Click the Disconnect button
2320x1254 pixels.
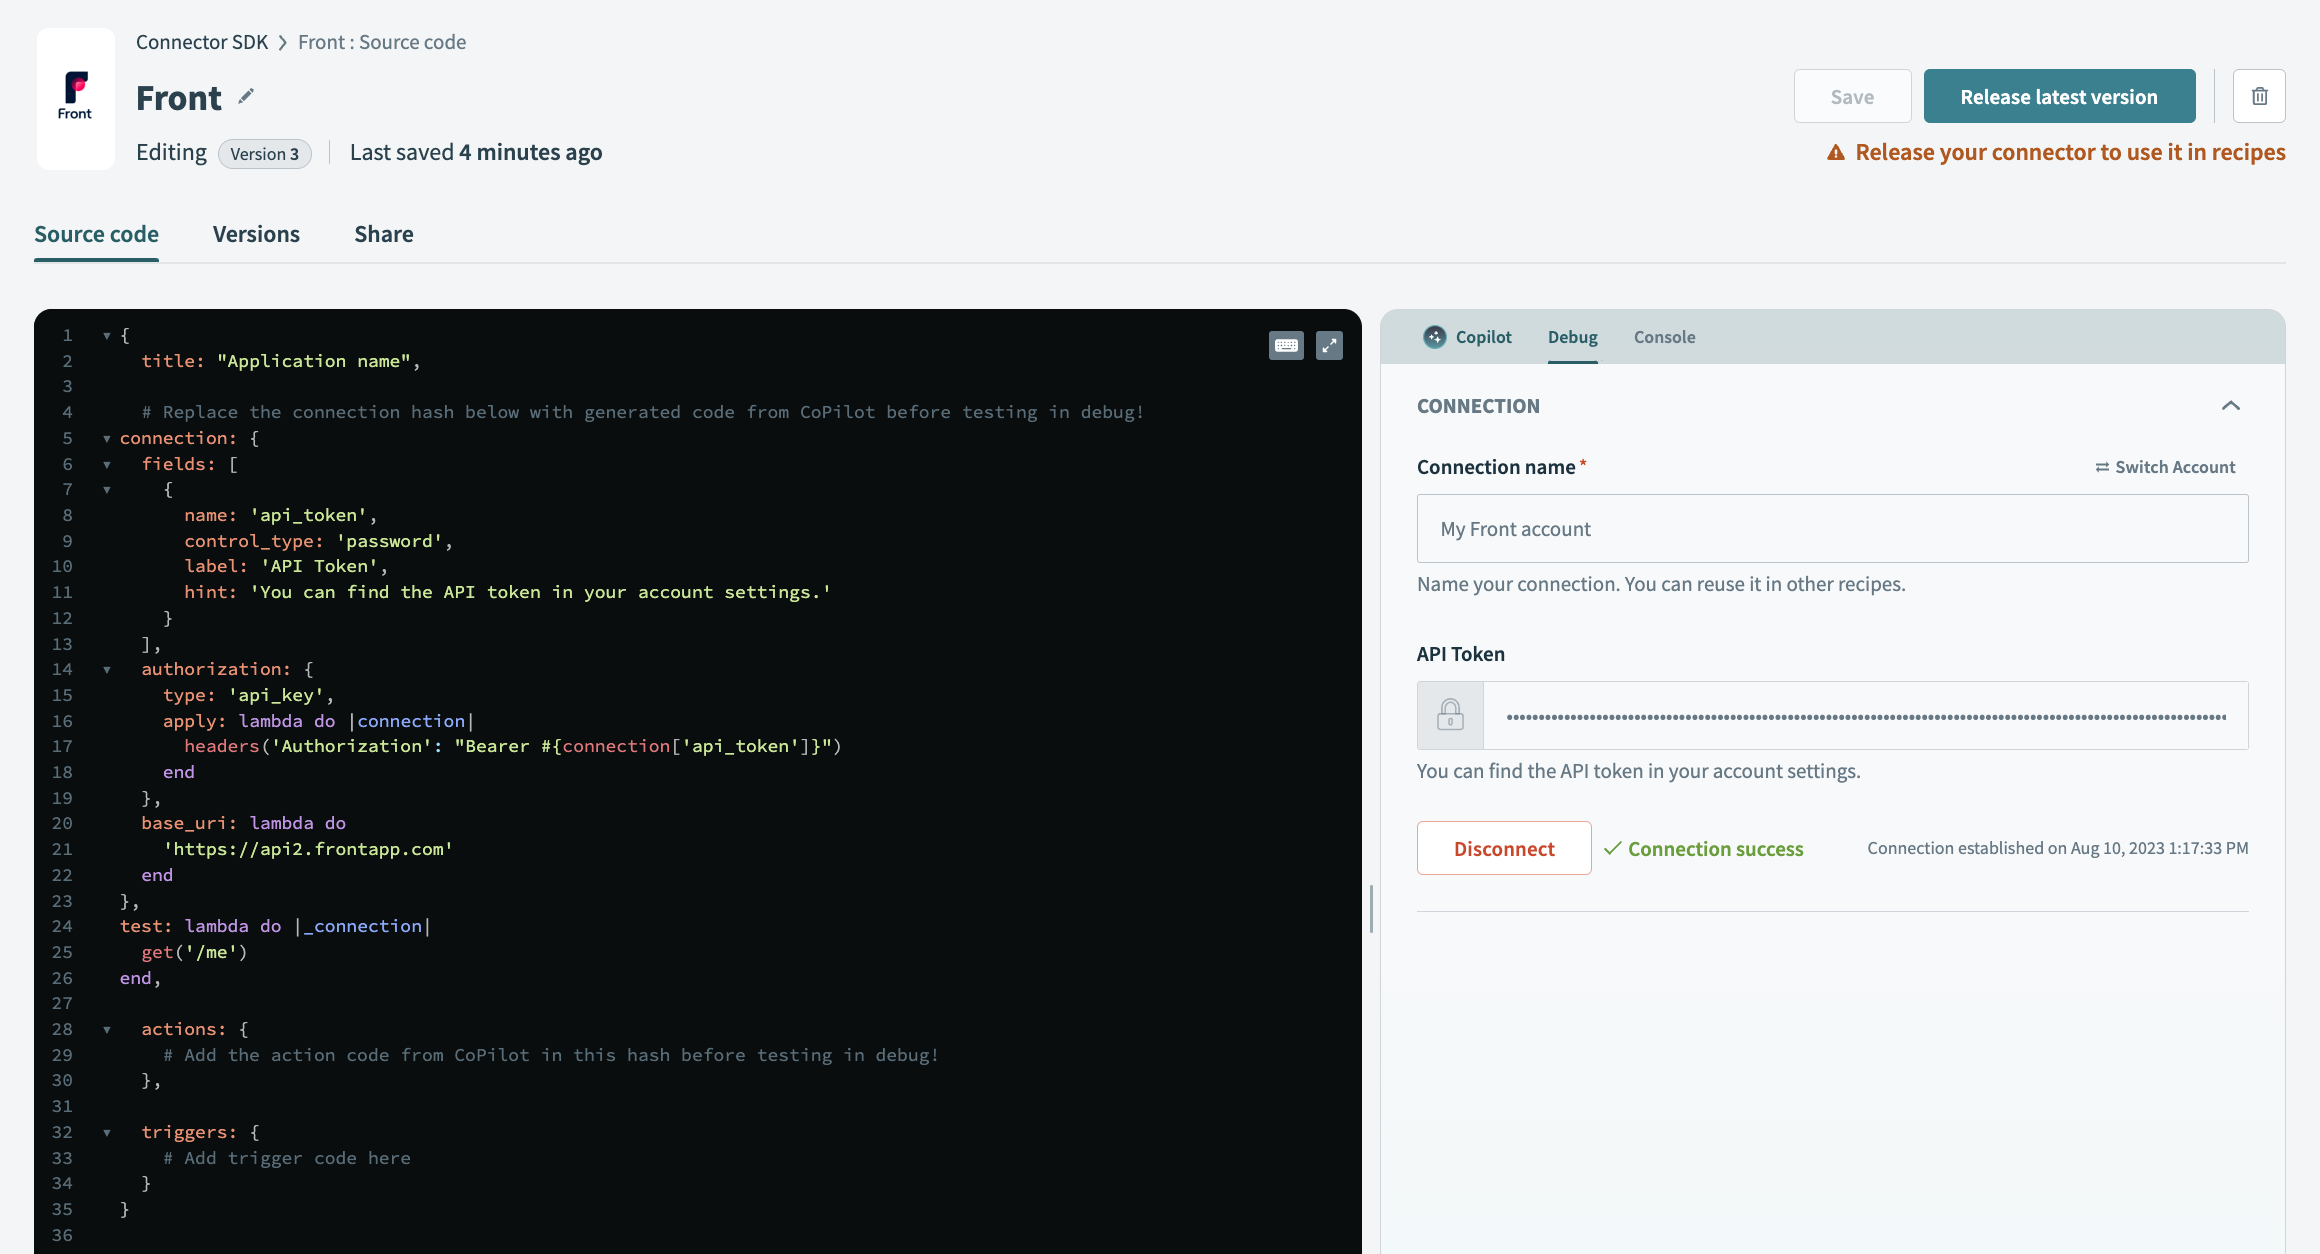coord(1504,848)
